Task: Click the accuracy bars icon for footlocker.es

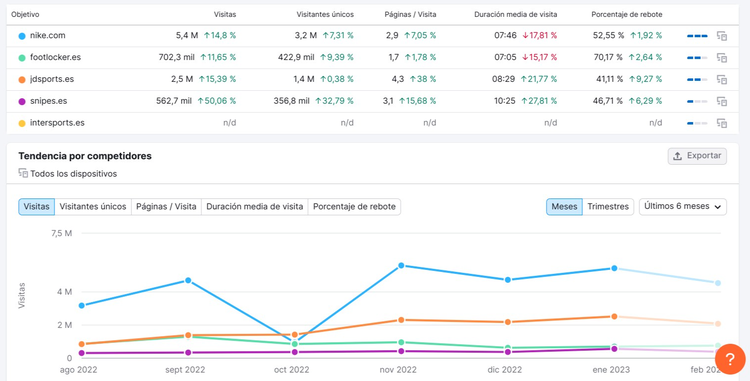Action: click(x=697, y=58)
